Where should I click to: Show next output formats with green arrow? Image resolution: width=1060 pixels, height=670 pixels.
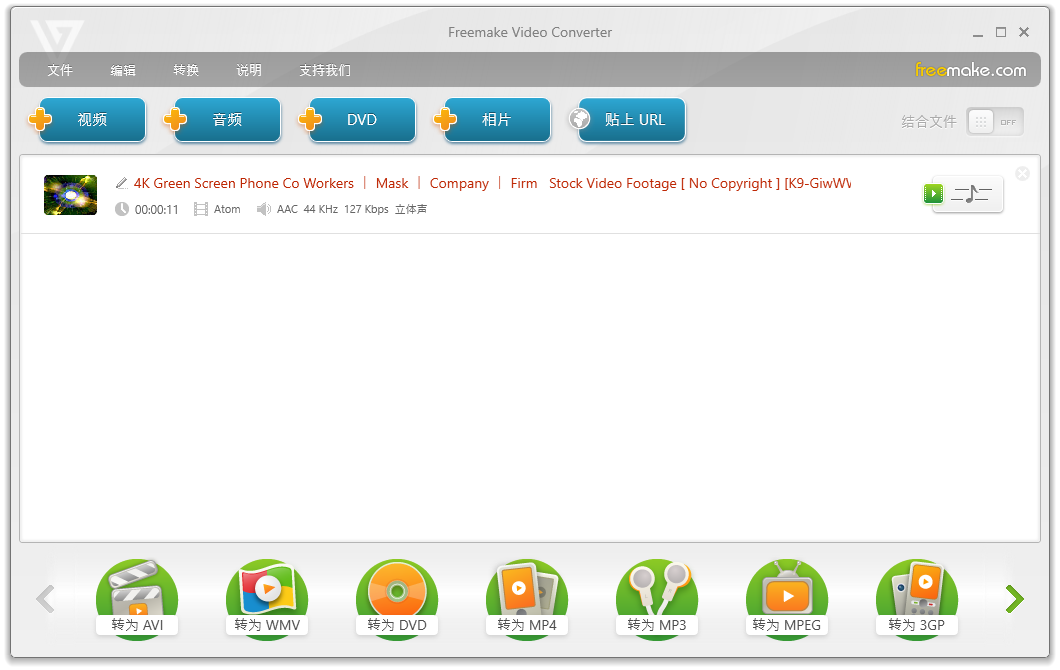point(1014,599)
